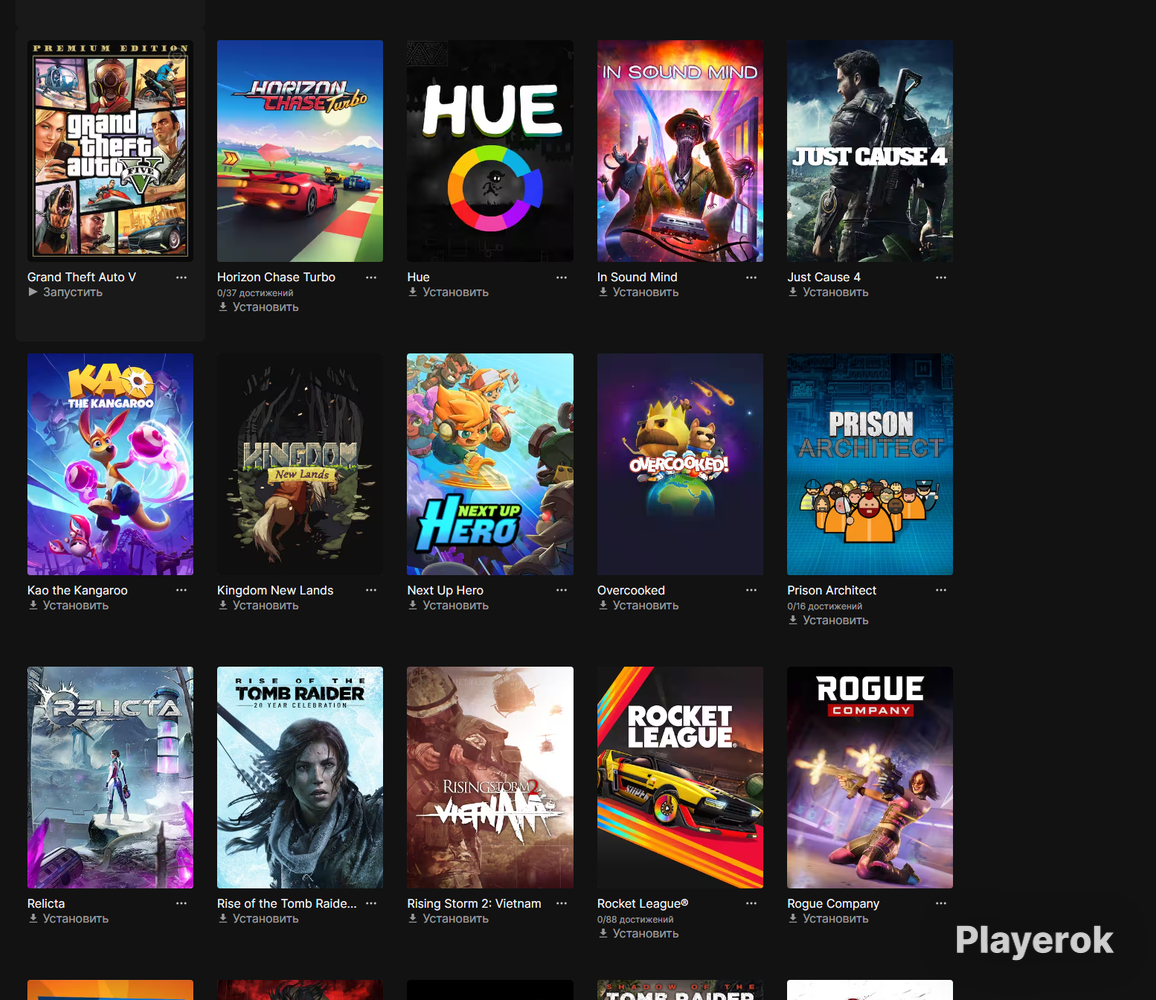This screenshot has width=1156, height=1000.
Task: Click the Kao the Kangaroo title text
Action: pyautogui.click(x=77, y=591)
